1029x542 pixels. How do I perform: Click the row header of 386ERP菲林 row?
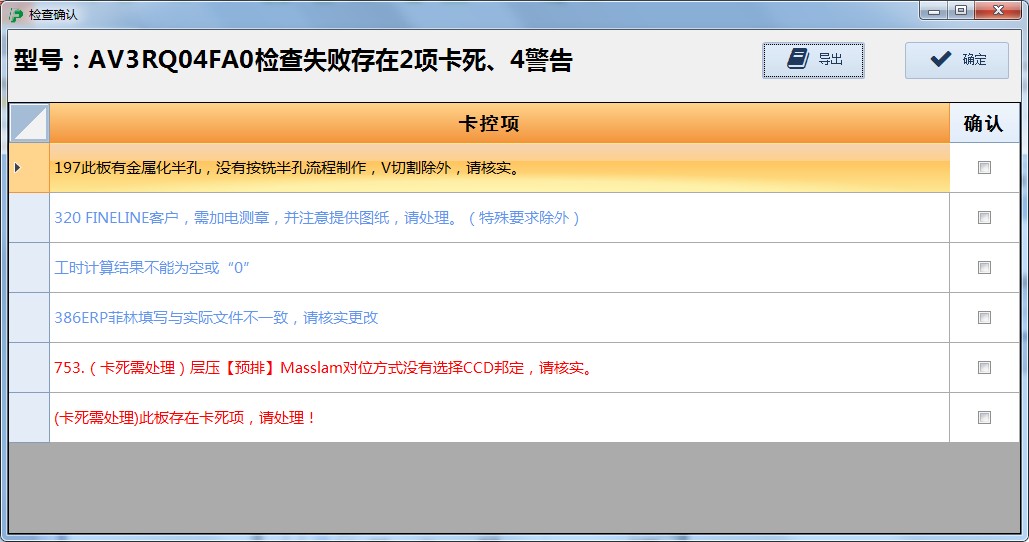(x=30, y=317)
